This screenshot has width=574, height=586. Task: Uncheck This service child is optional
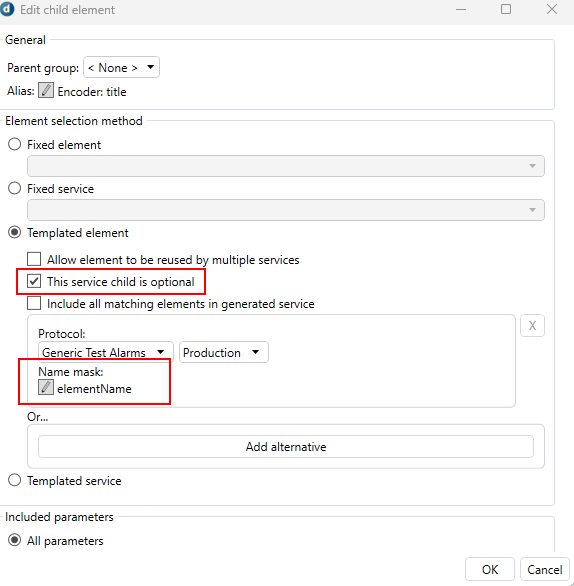coord(34,281)
